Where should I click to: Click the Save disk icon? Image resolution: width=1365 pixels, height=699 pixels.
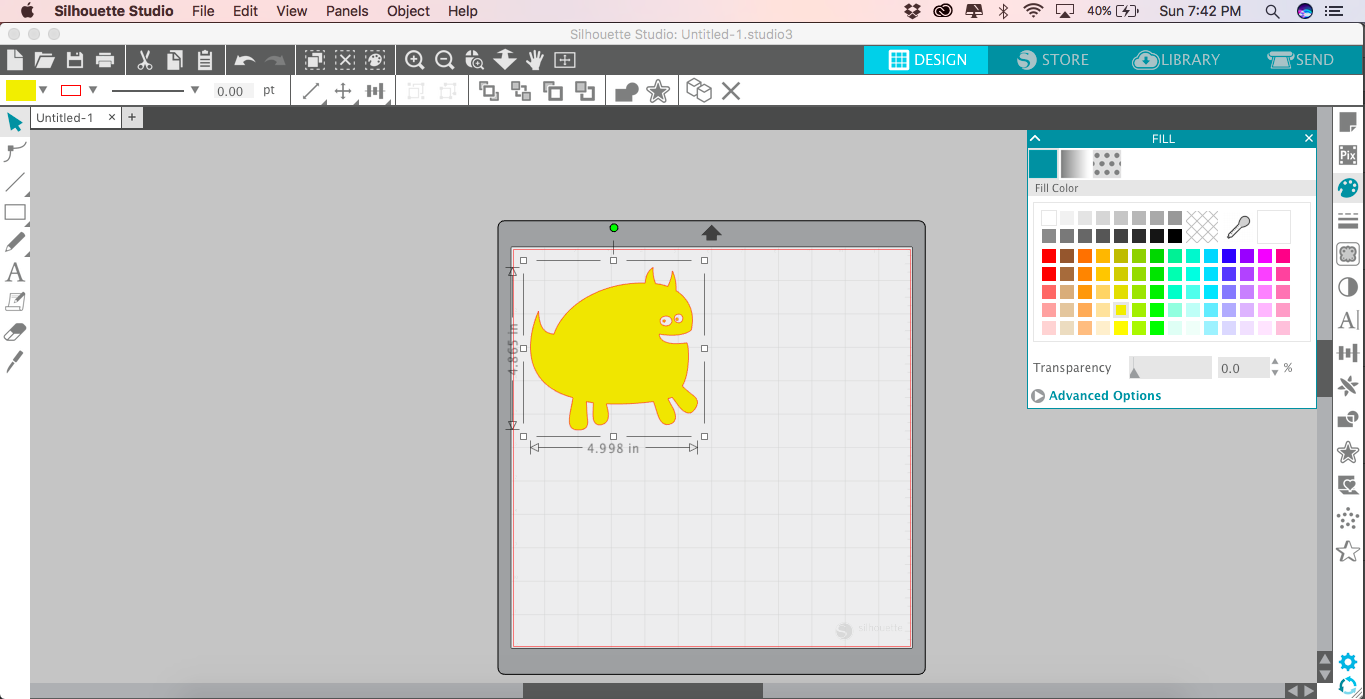pos(74,60)
